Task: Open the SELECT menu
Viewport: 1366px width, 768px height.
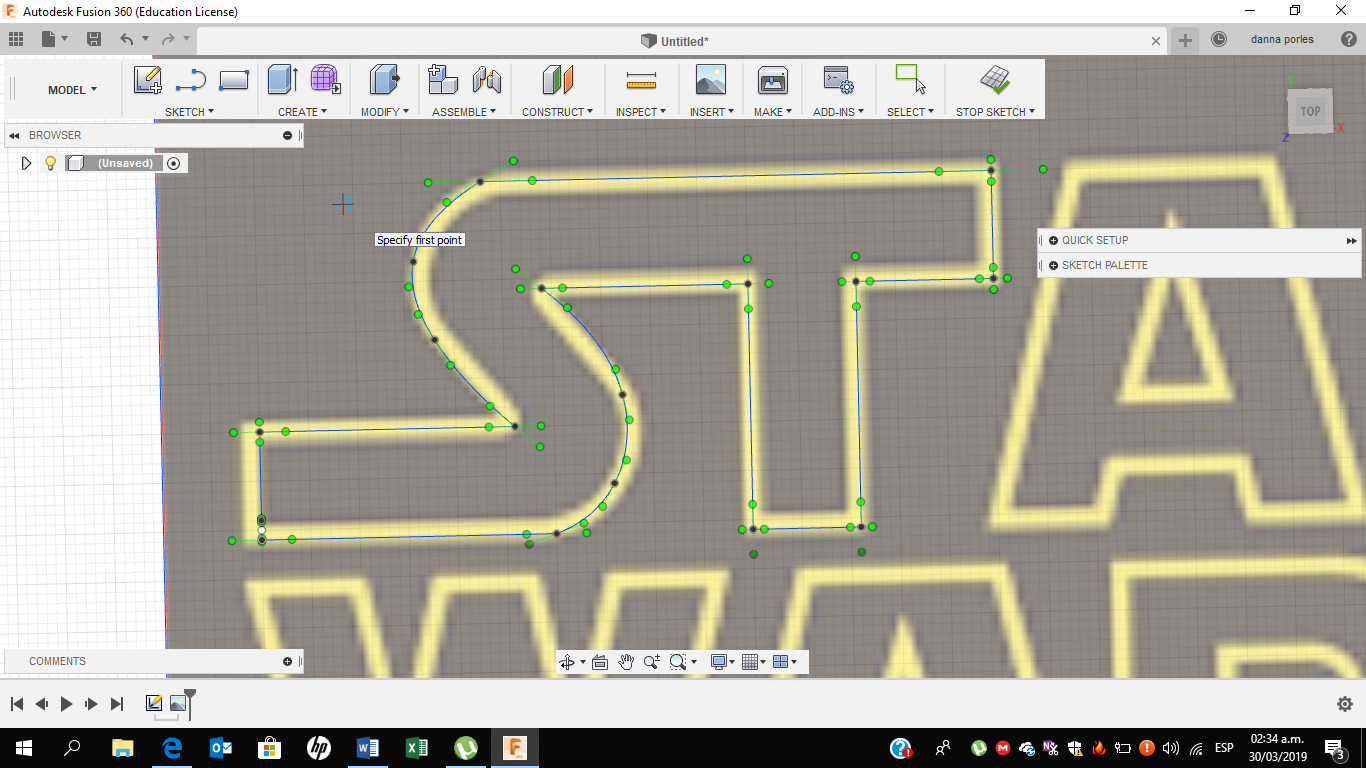Action: (x=910, y=112)
